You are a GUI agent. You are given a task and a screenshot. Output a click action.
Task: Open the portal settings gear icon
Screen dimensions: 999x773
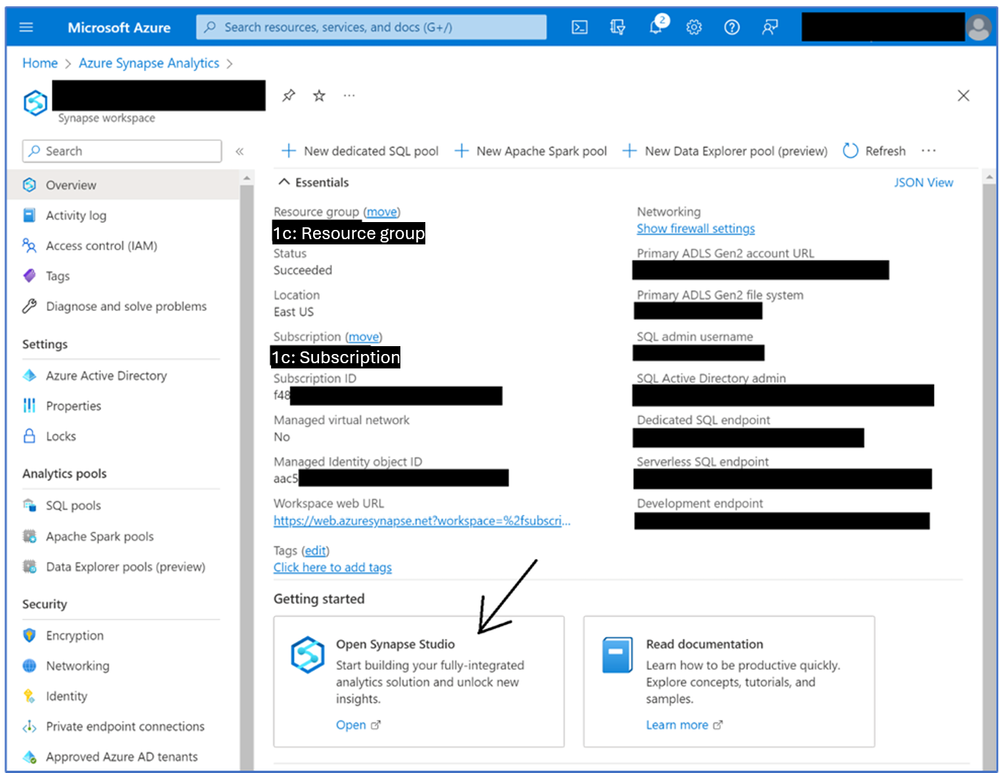click(694, 27)
